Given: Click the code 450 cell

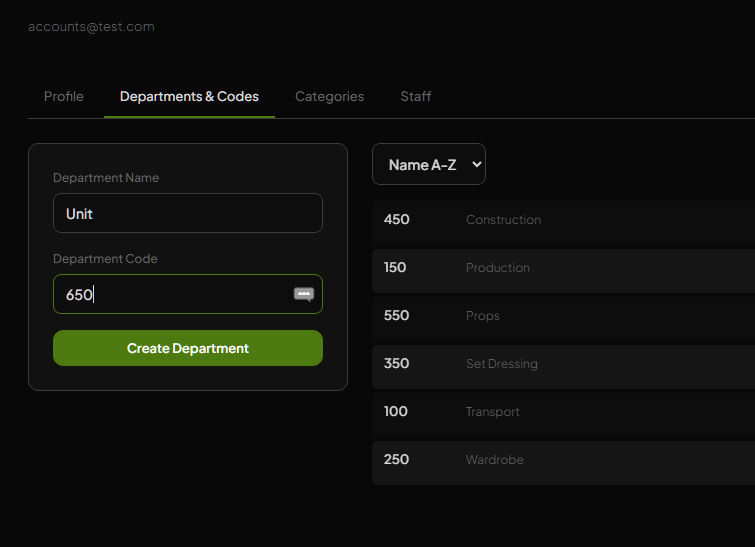Looking at the screenshot, I should pos(396,220).
